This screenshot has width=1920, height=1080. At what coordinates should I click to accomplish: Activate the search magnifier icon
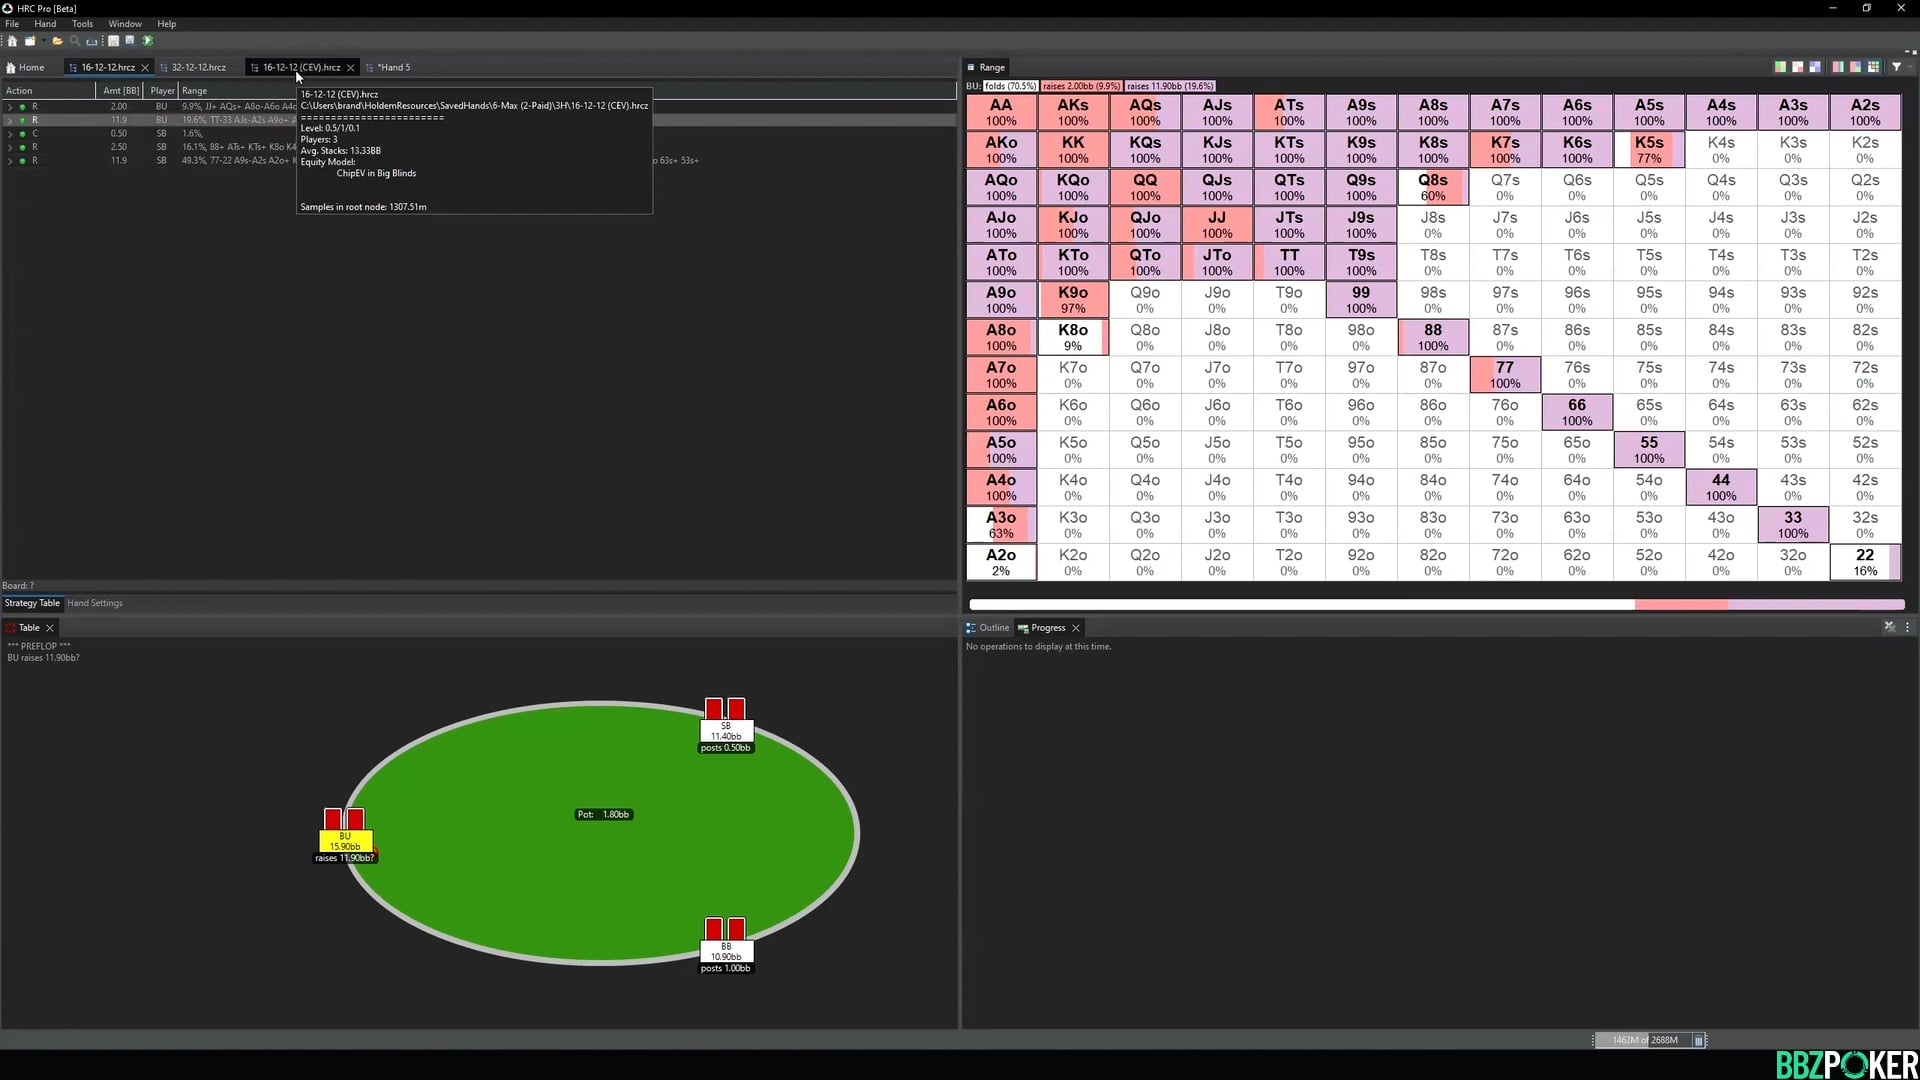point(75,41)
